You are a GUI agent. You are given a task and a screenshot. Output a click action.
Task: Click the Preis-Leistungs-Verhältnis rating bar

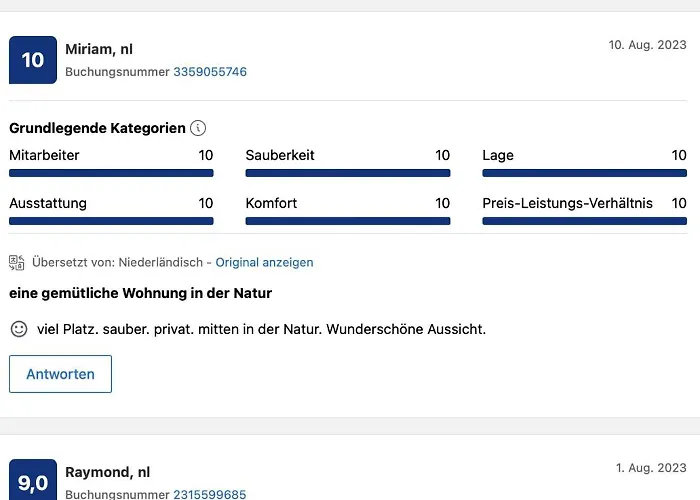tap(584, 221)
